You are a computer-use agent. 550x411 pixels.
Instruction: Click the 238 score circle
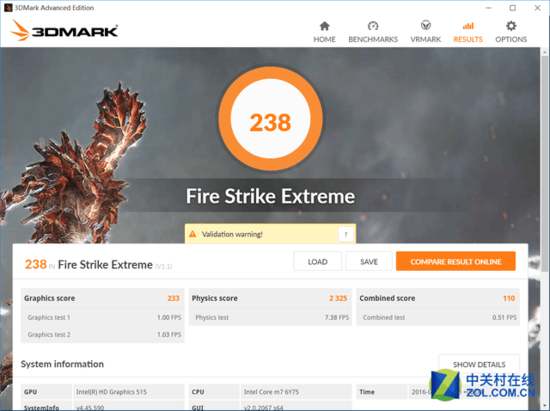click(270, 119)
